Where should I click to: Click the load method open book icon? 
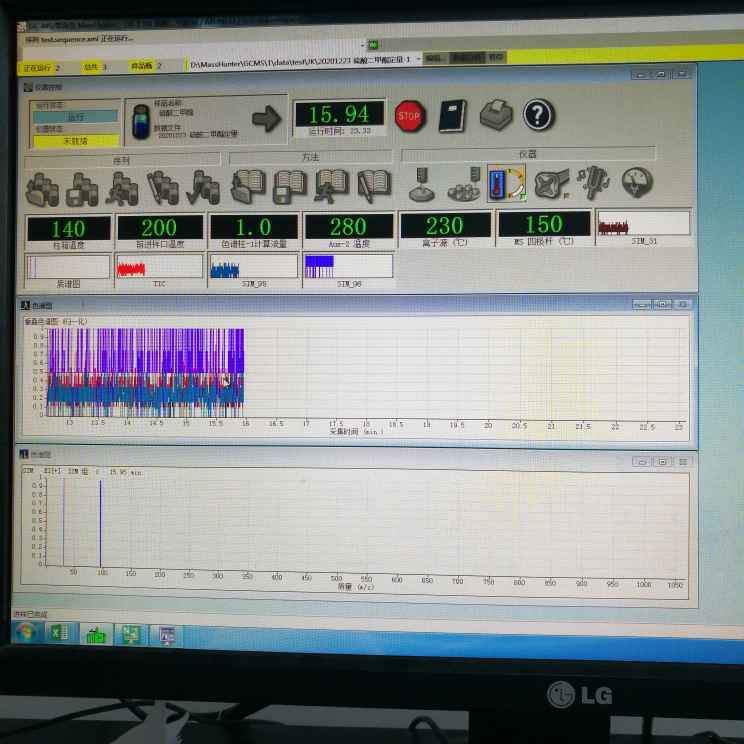point(247,185)
